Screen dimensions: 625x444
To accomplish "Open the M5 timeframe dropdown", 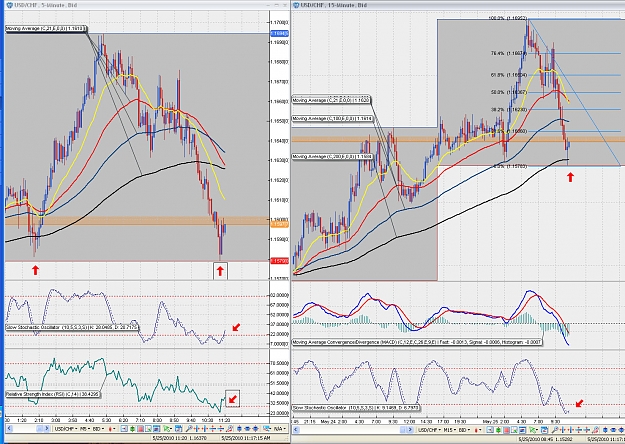I will (x=85, y=429).
